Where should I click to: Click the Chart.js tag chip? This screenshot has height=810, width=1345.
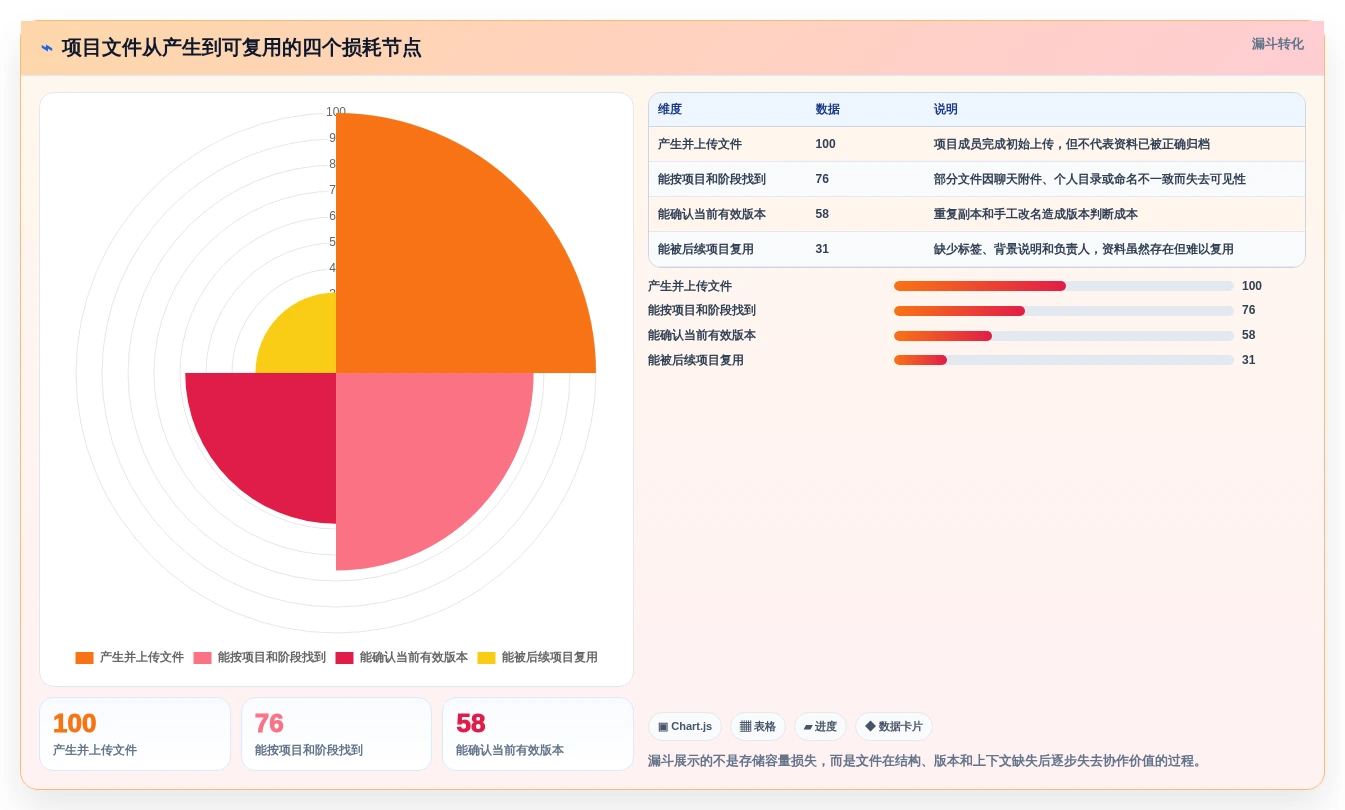point(685,727)
